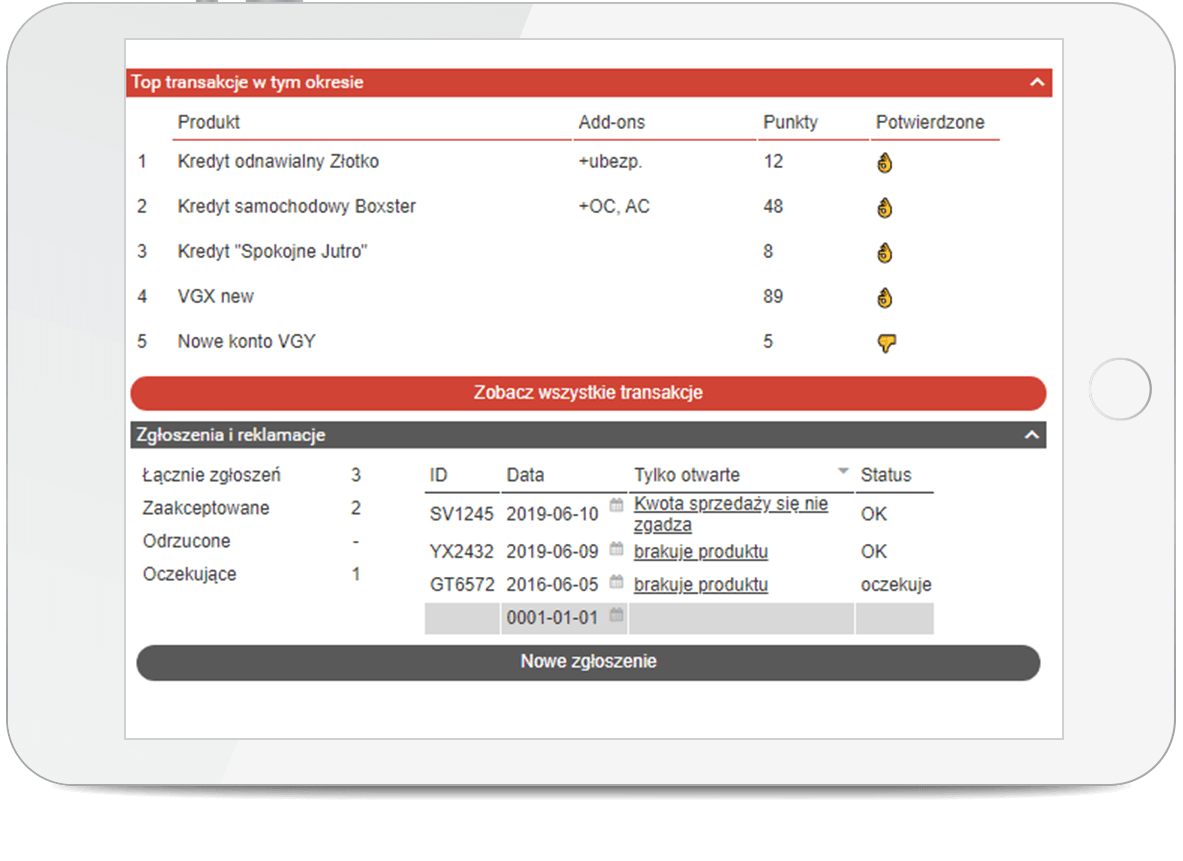The image size is (1183, 861).
Task: Open calendar picker for date 2016-06-05
Action: (x=616, y=582)
